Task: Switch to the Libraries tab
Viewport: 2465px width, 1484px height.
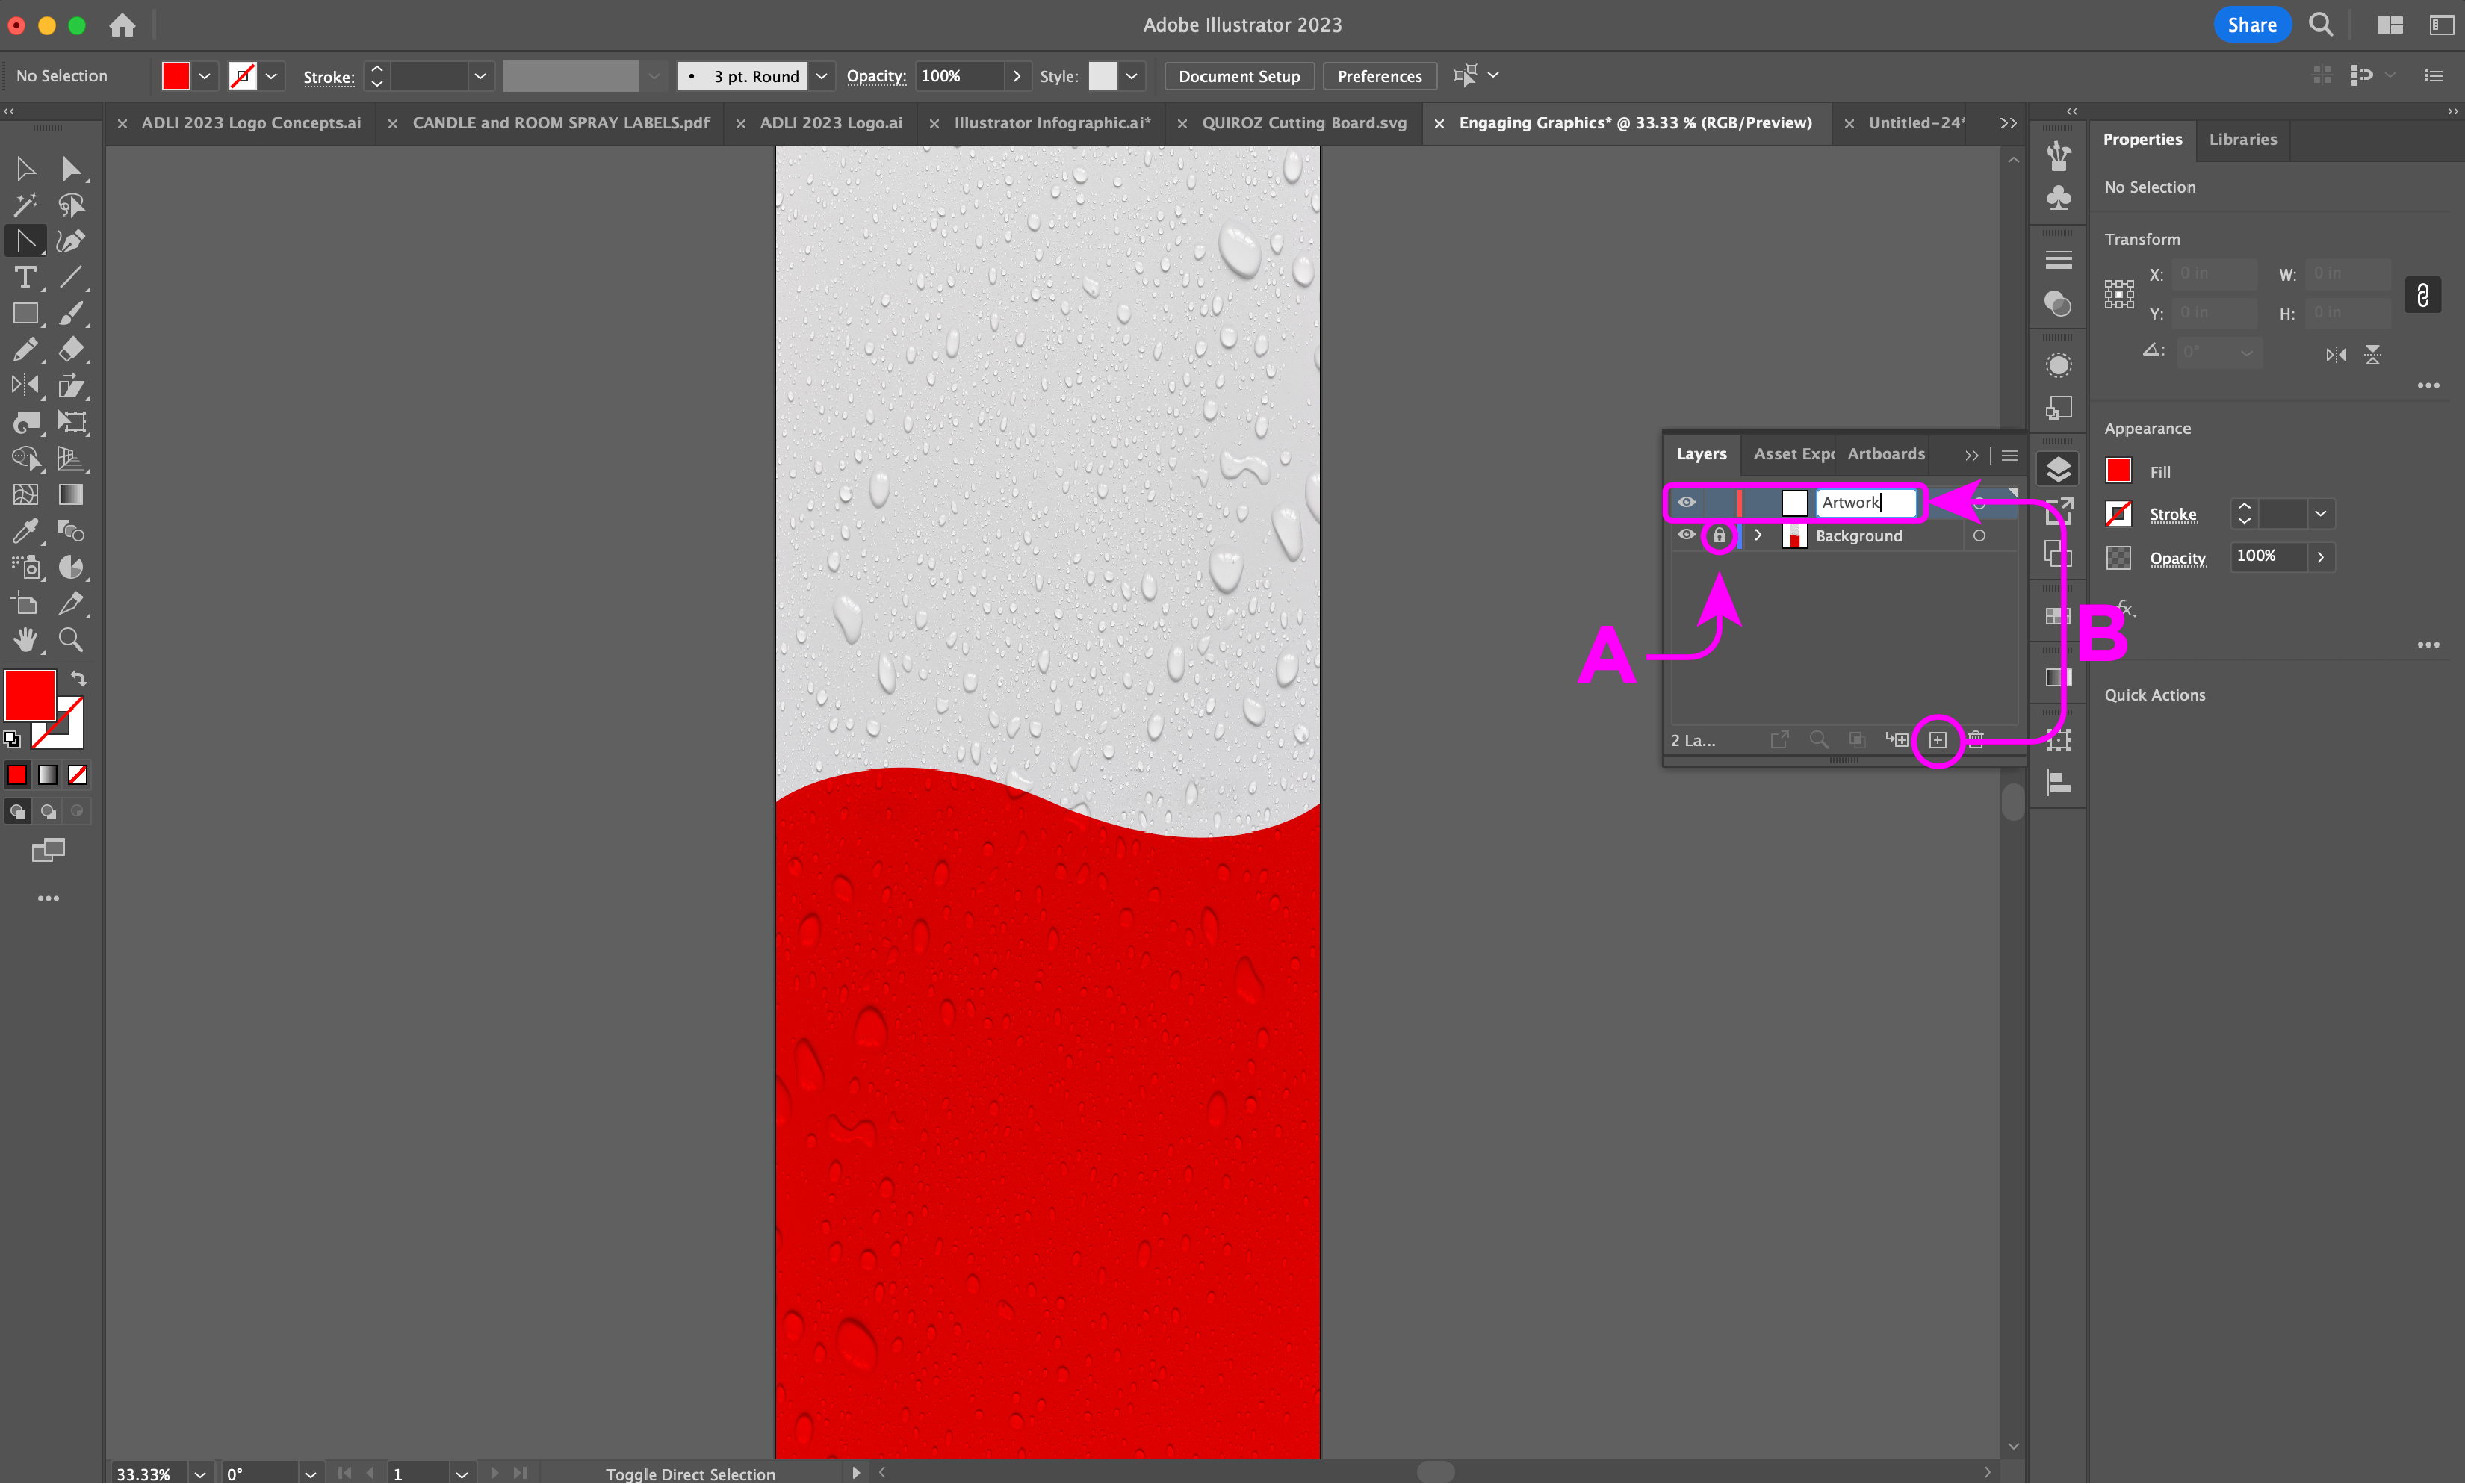Action: [x=2242, y=139]
